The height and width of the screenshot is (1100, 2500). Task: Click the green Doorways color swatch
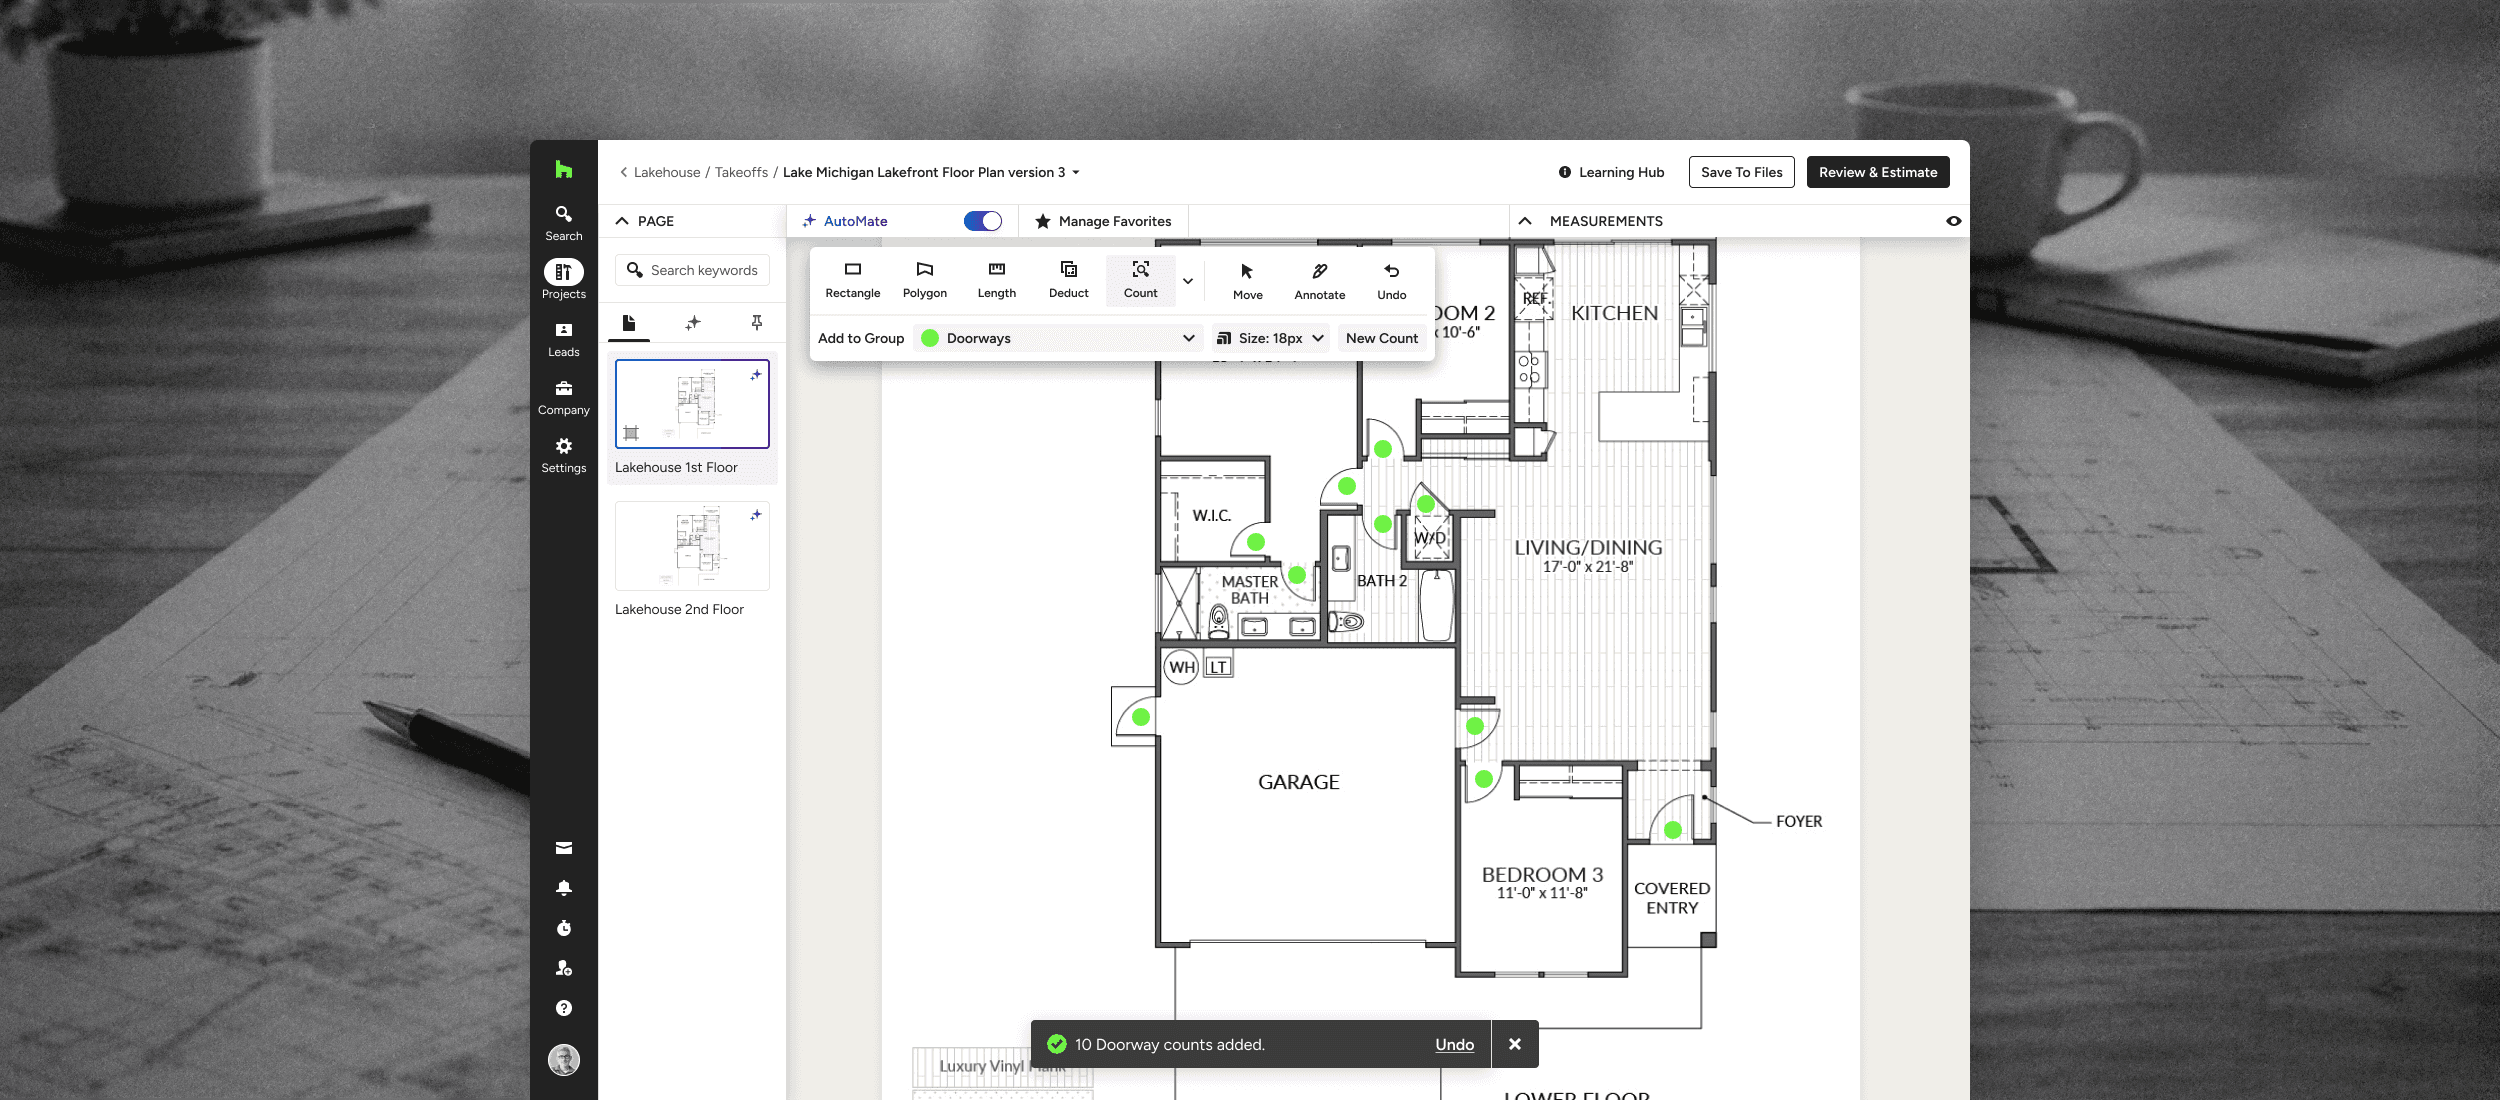point(930,338)
